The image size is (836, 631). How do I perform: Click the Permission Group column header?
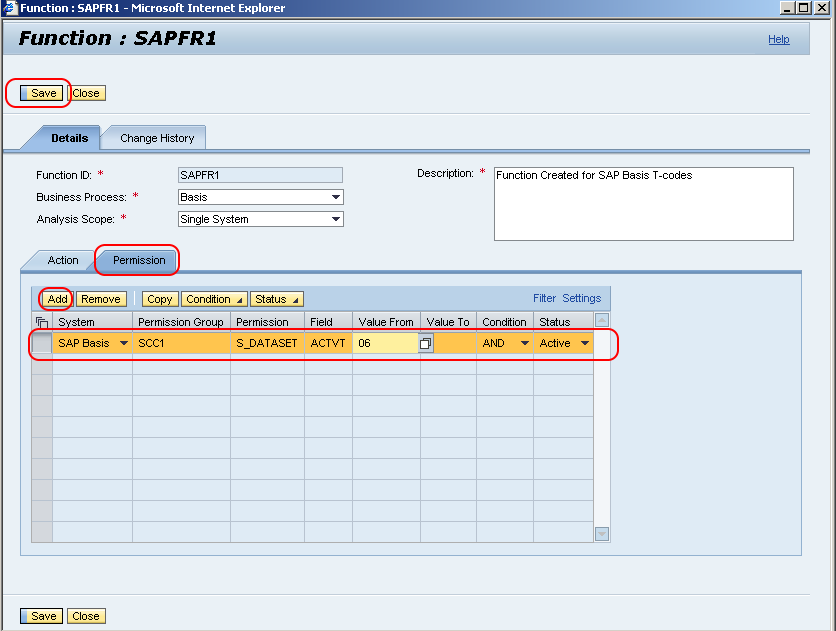coord(181,322)
